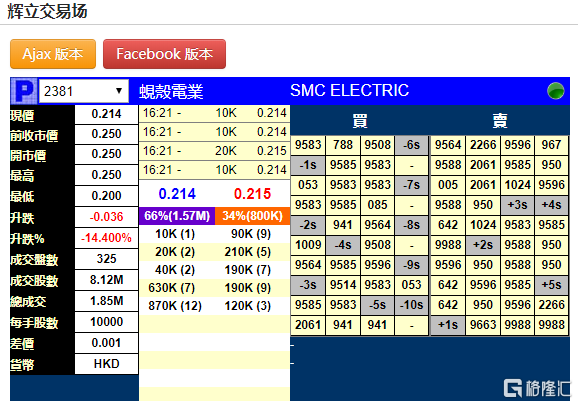Click the 成交股數 value 8.12M
The image size is (578, 405).
107,280
